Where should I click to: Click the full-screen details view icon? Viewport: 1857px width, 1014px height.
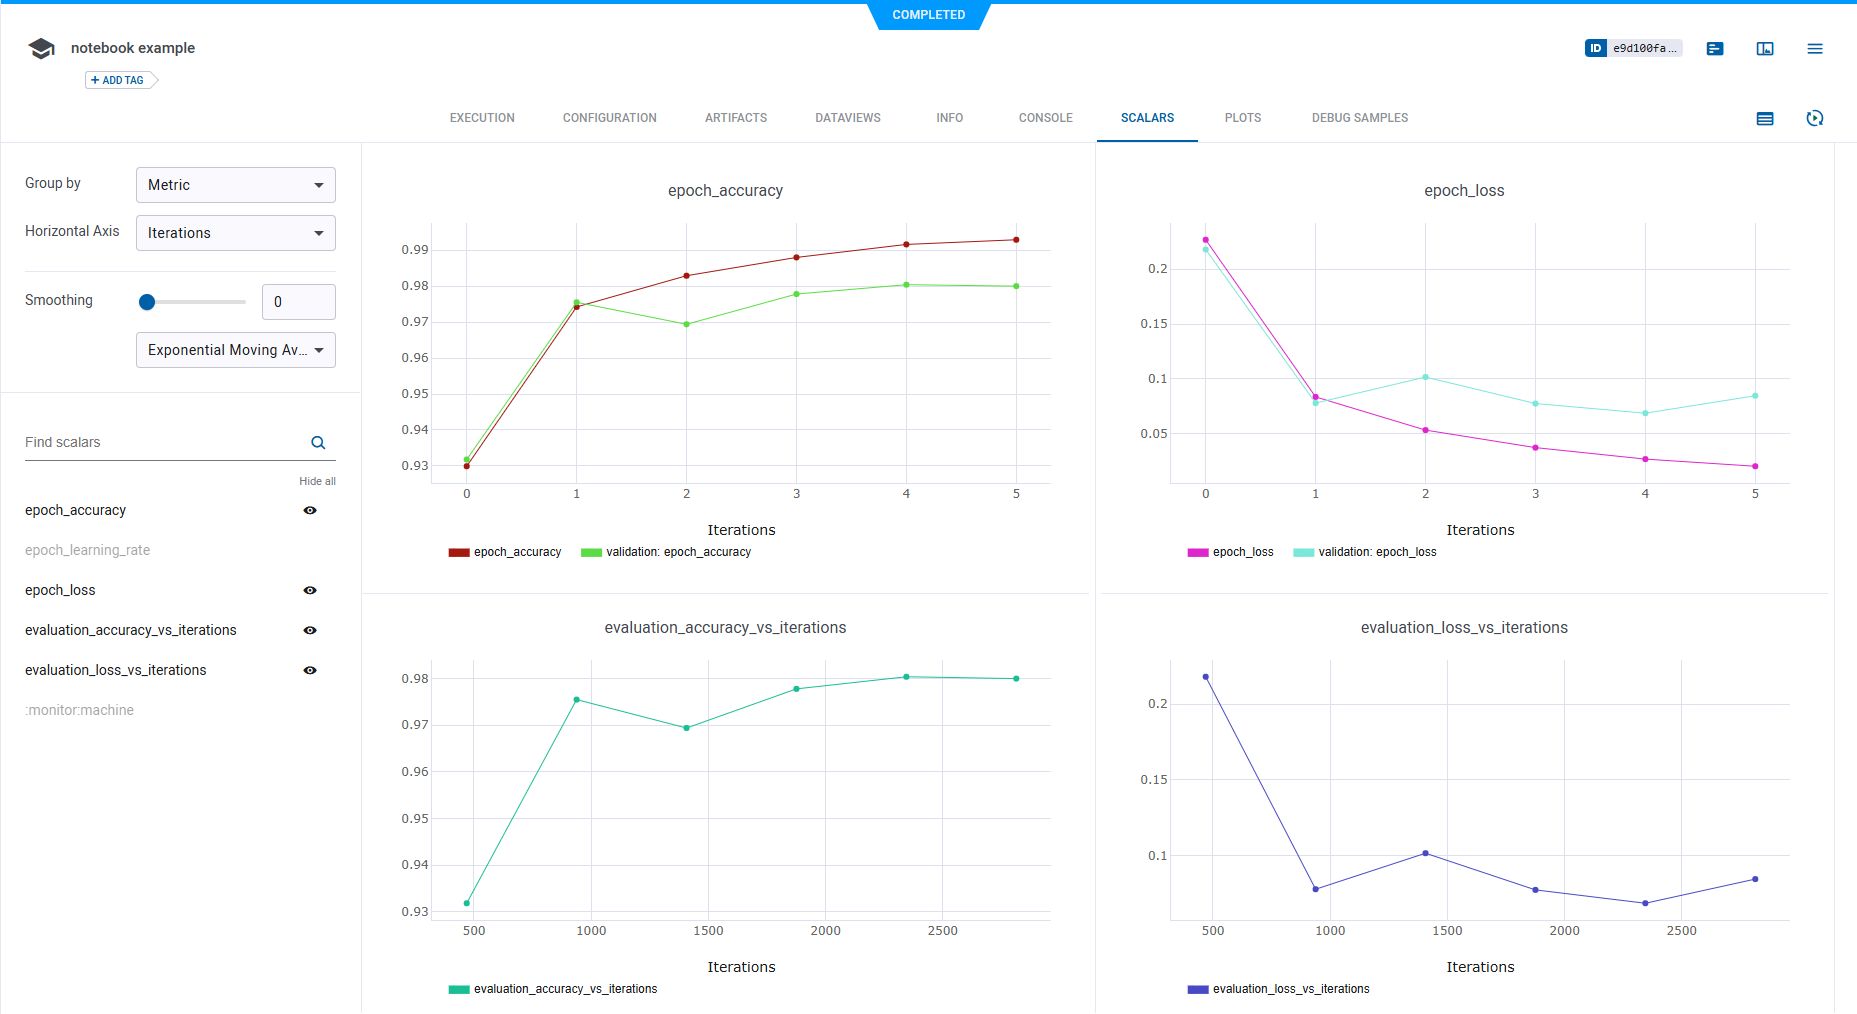click(x=1765, y=48)
